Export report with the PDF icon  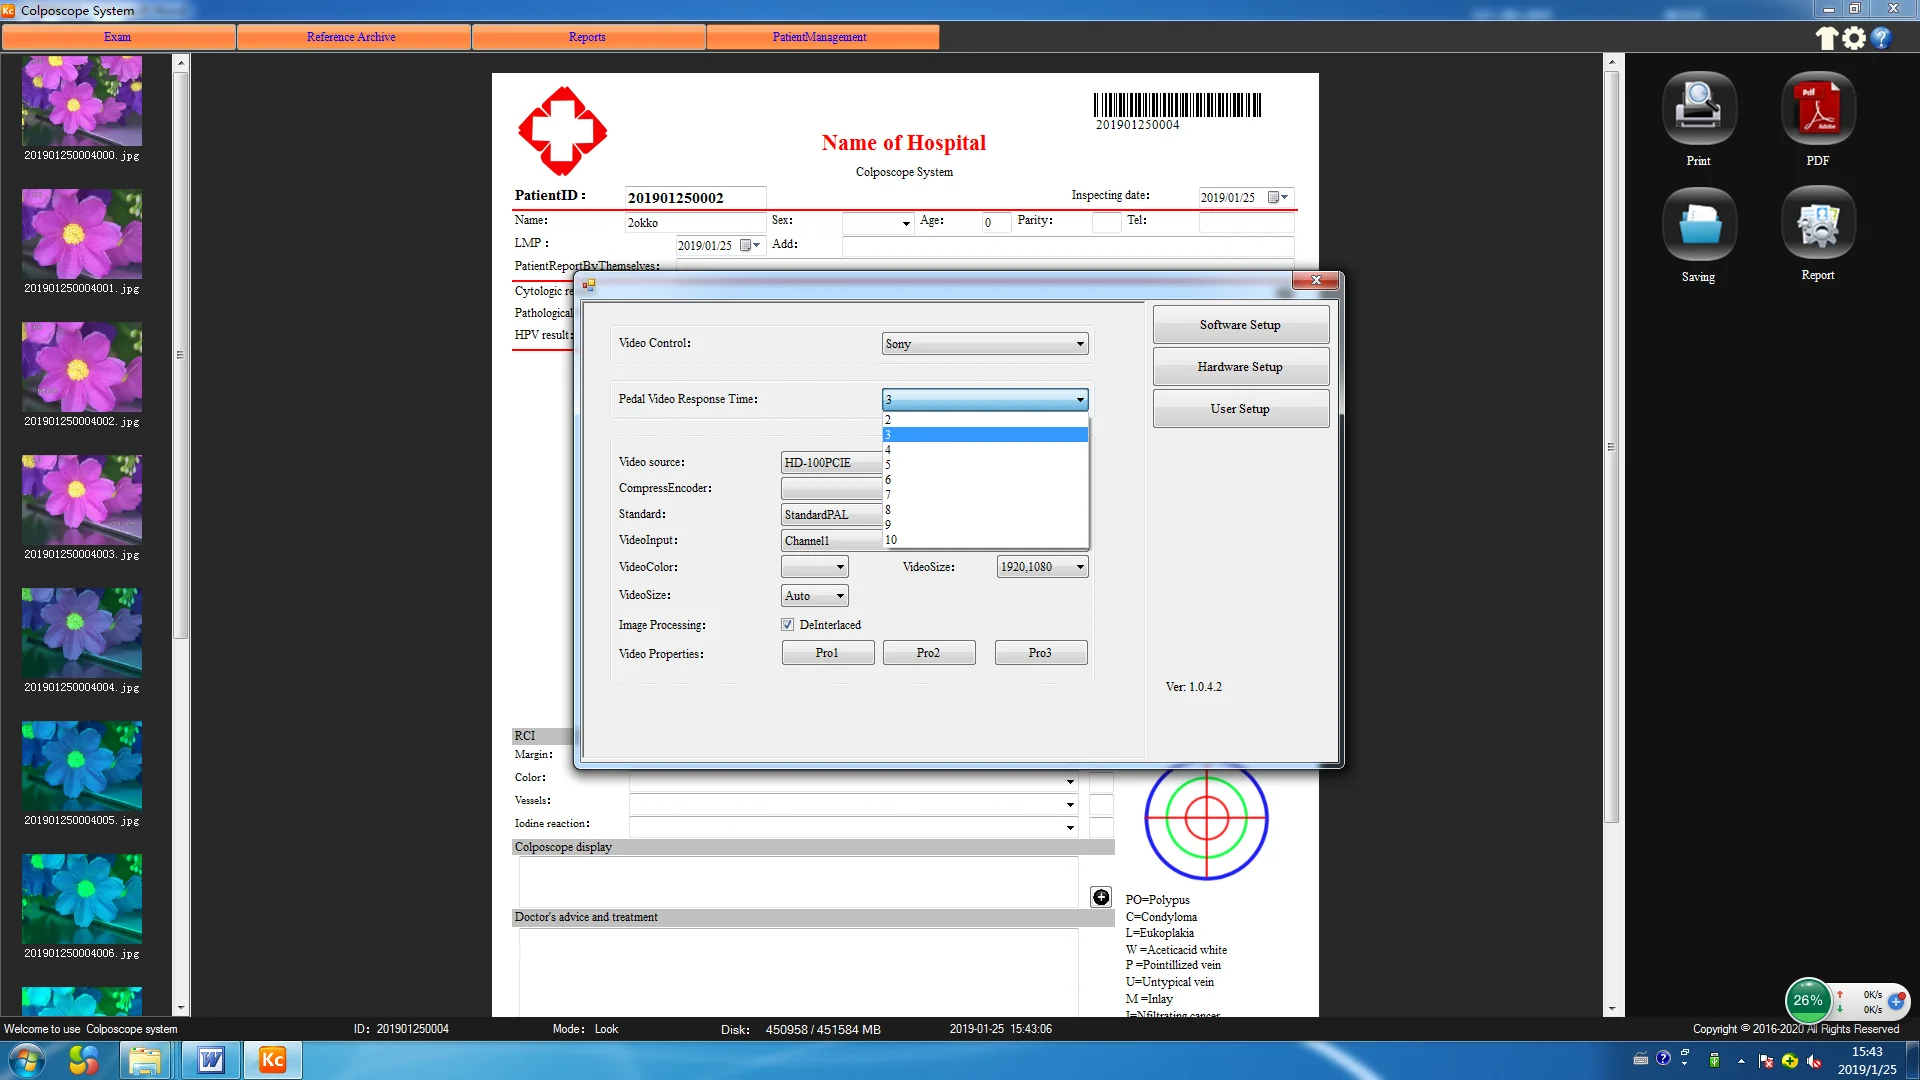(1817, 108)
